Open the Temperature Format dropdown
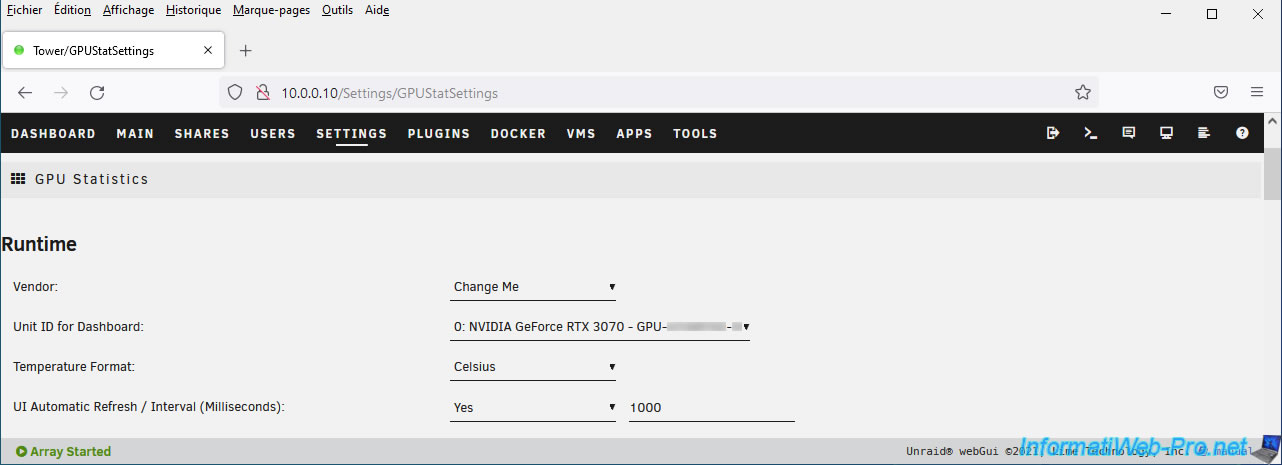 pos(533,367)
